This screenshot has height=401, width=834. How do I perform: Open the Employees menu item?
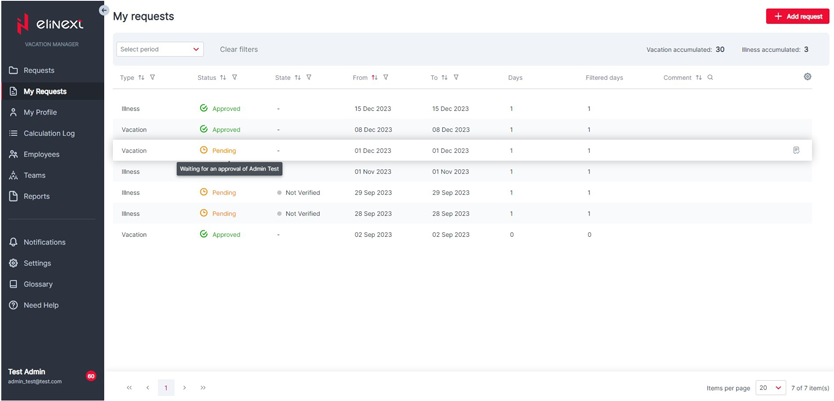(41, 154)
